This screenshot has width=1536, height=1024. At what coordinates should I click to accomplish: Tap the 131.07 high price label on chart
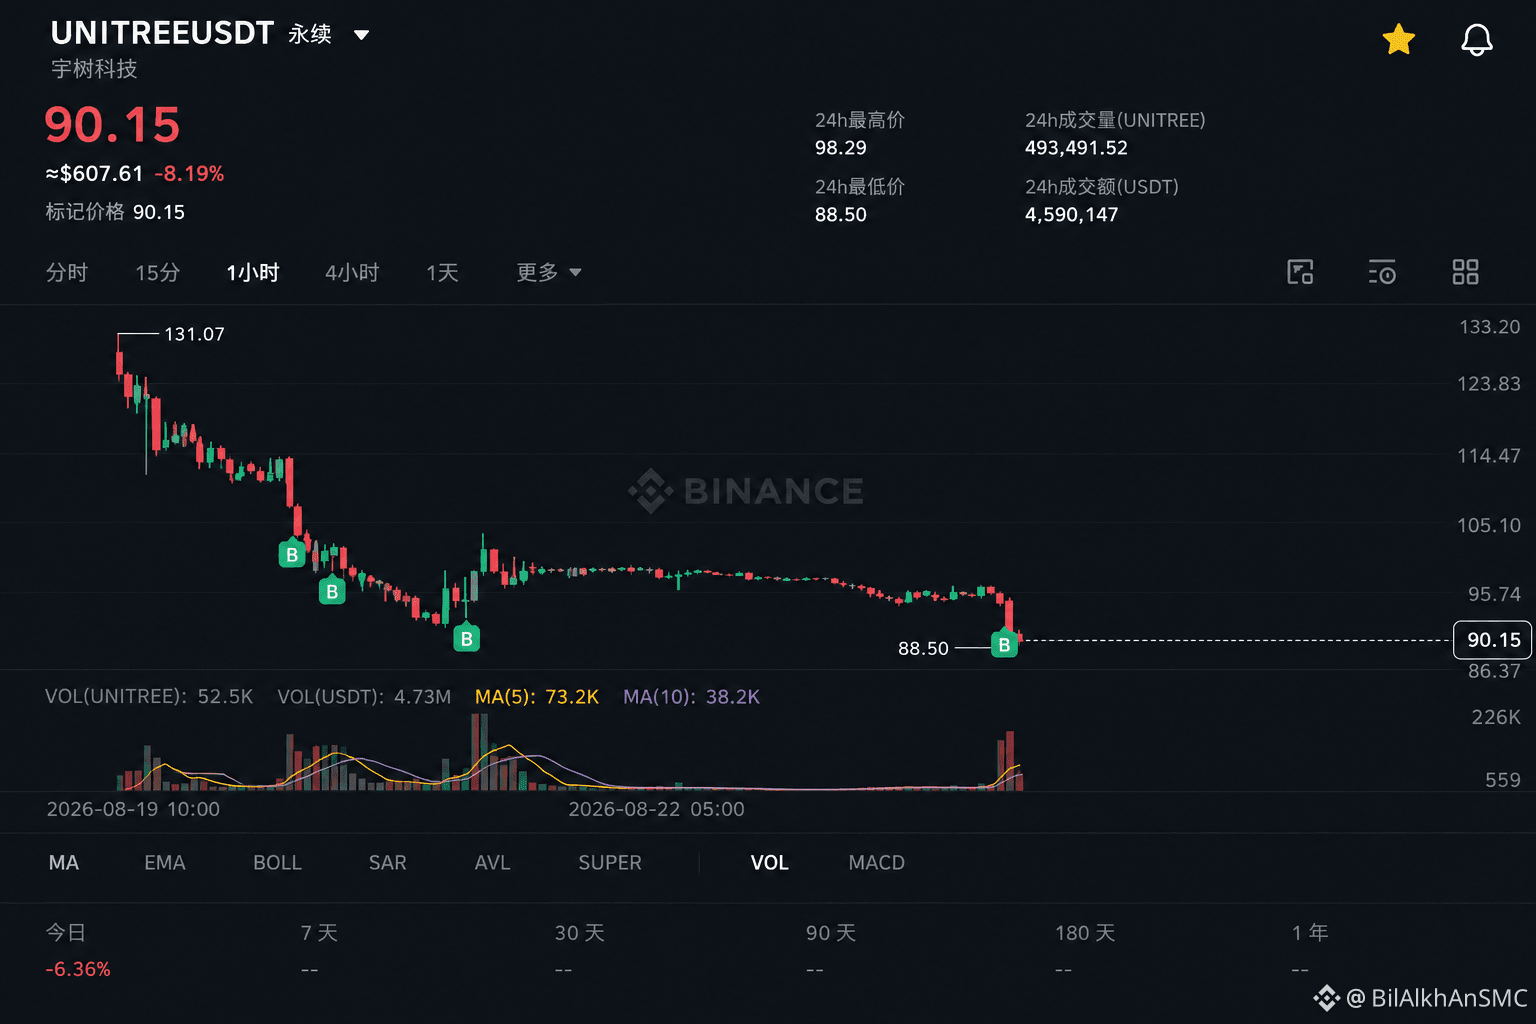[x=194, y=334]
